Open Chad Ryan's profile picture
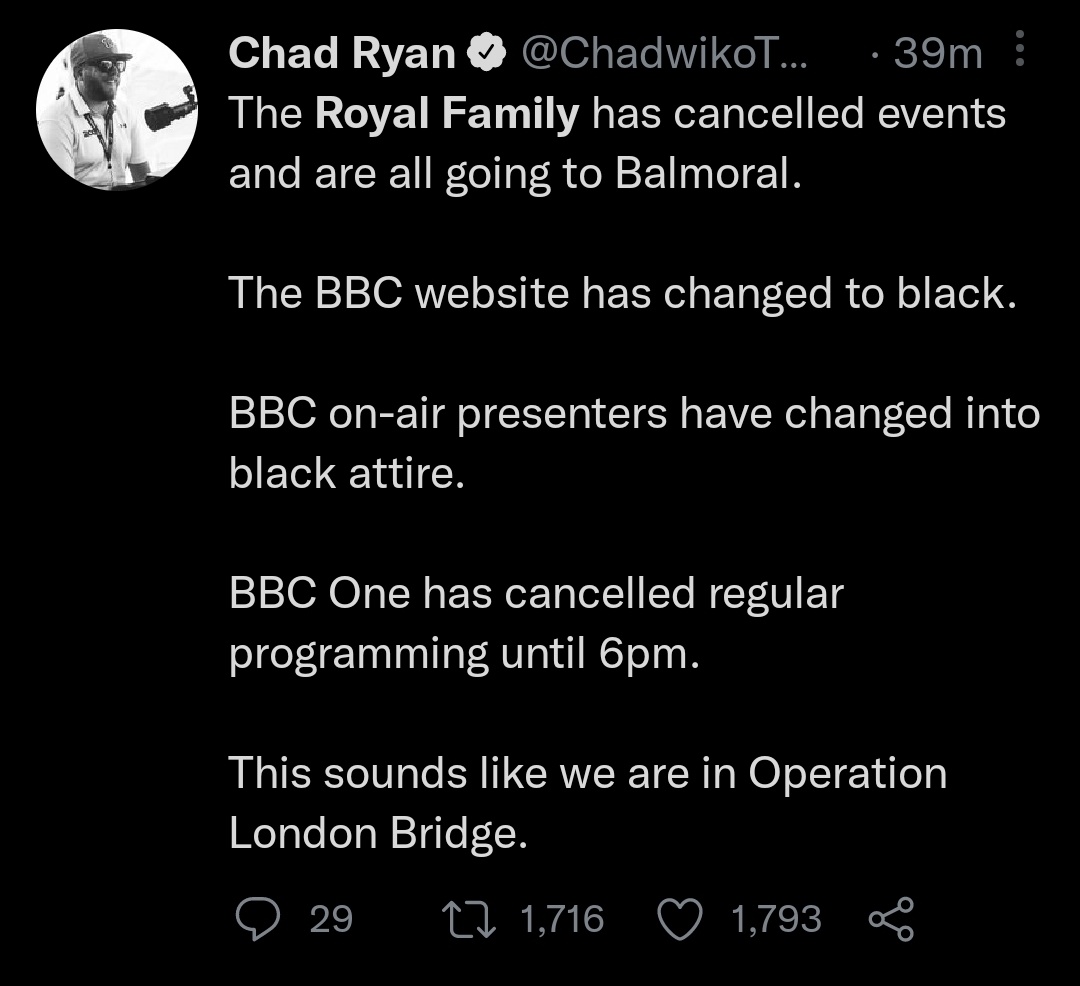 click(x=117, y=109)
